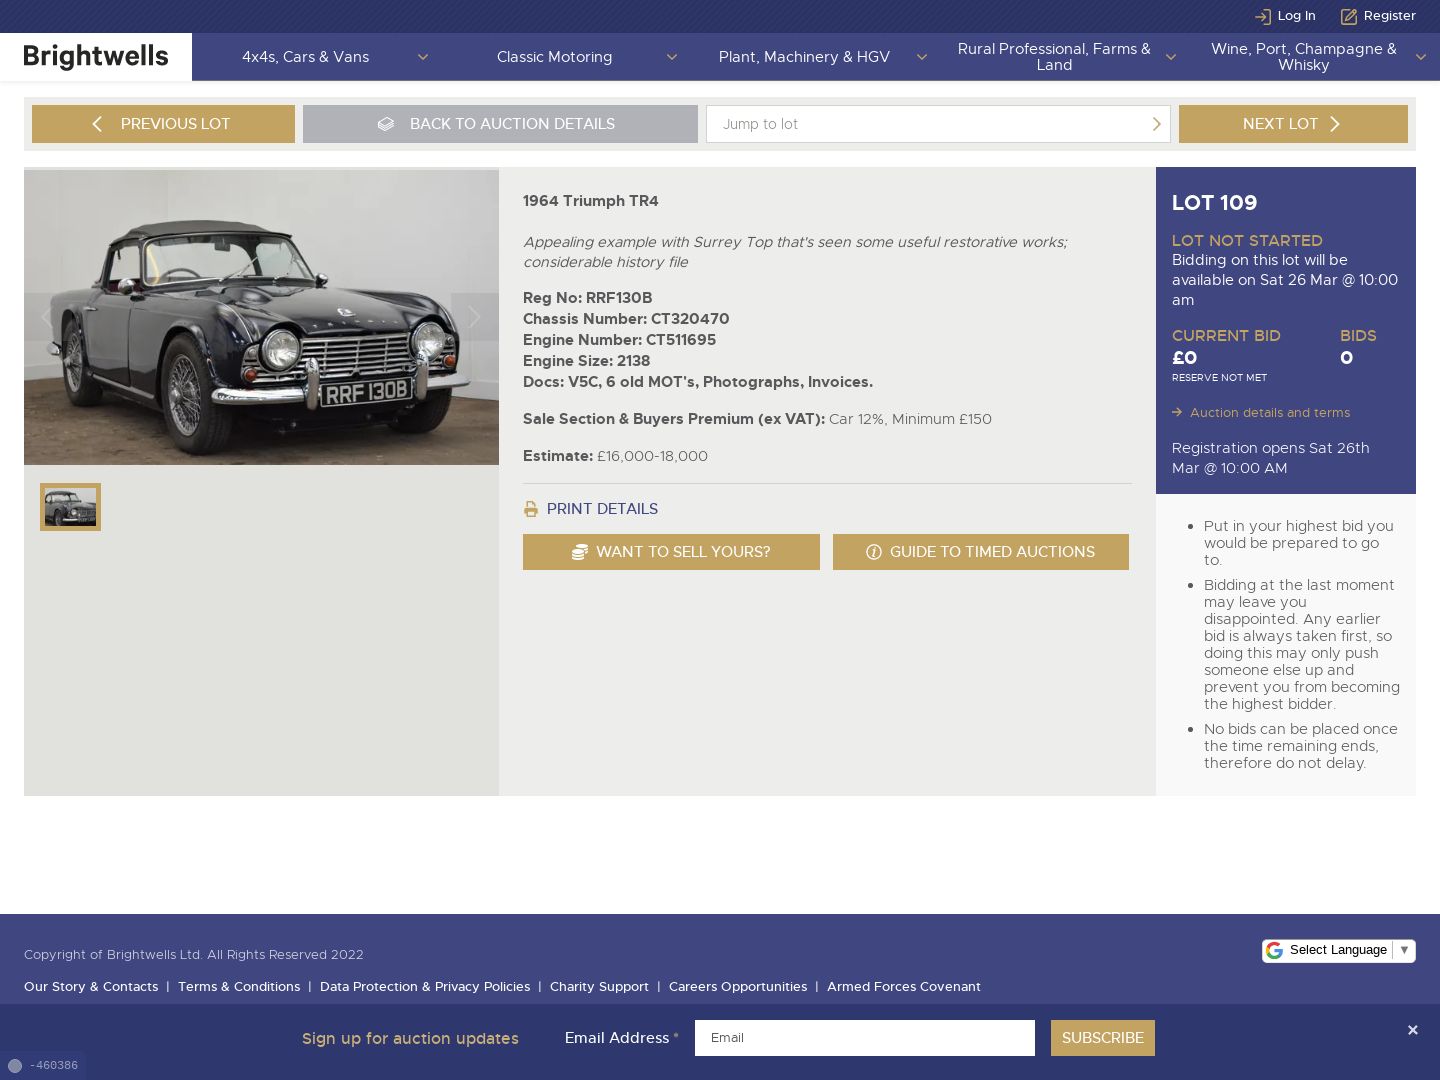Click the Register link text
This screenshot has width=1440, height=1080.
click(1390, 16)
